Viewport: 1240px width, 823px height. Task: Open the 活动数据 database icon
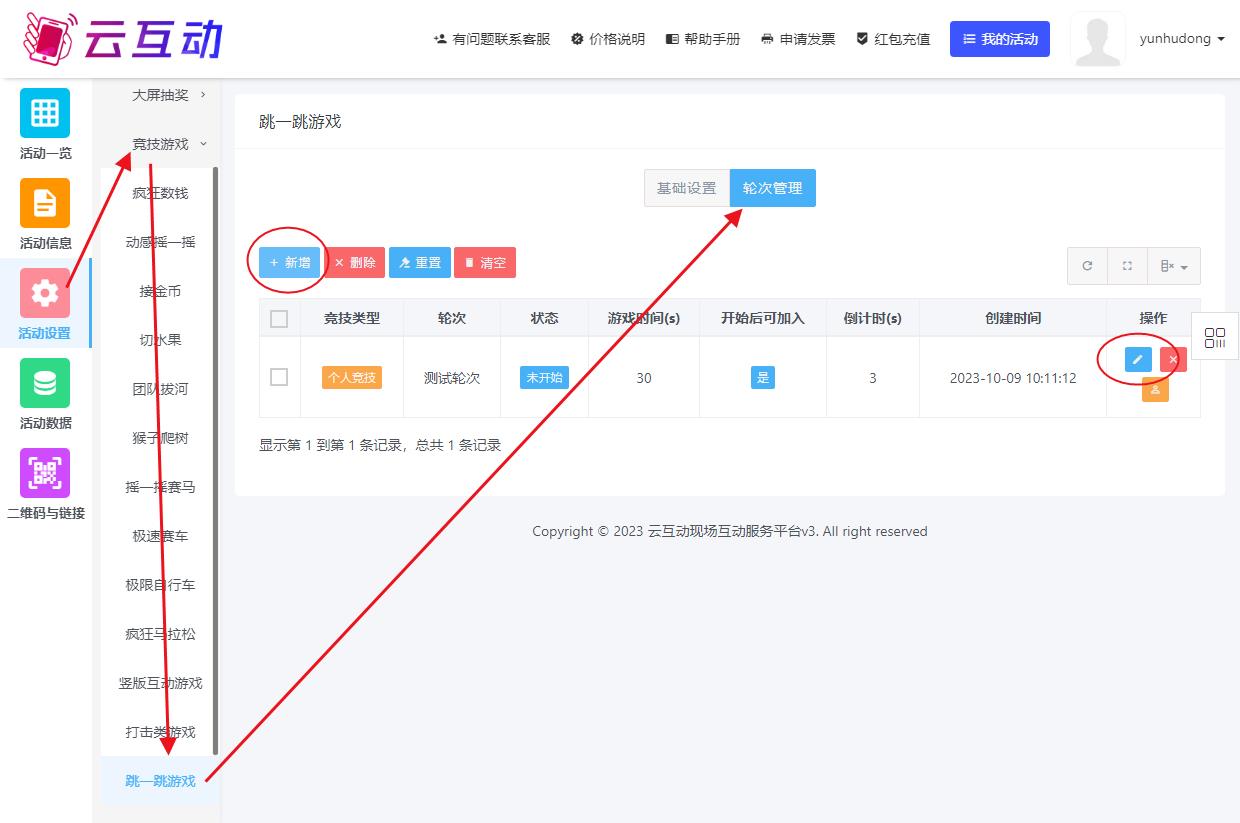pos(45,383)
